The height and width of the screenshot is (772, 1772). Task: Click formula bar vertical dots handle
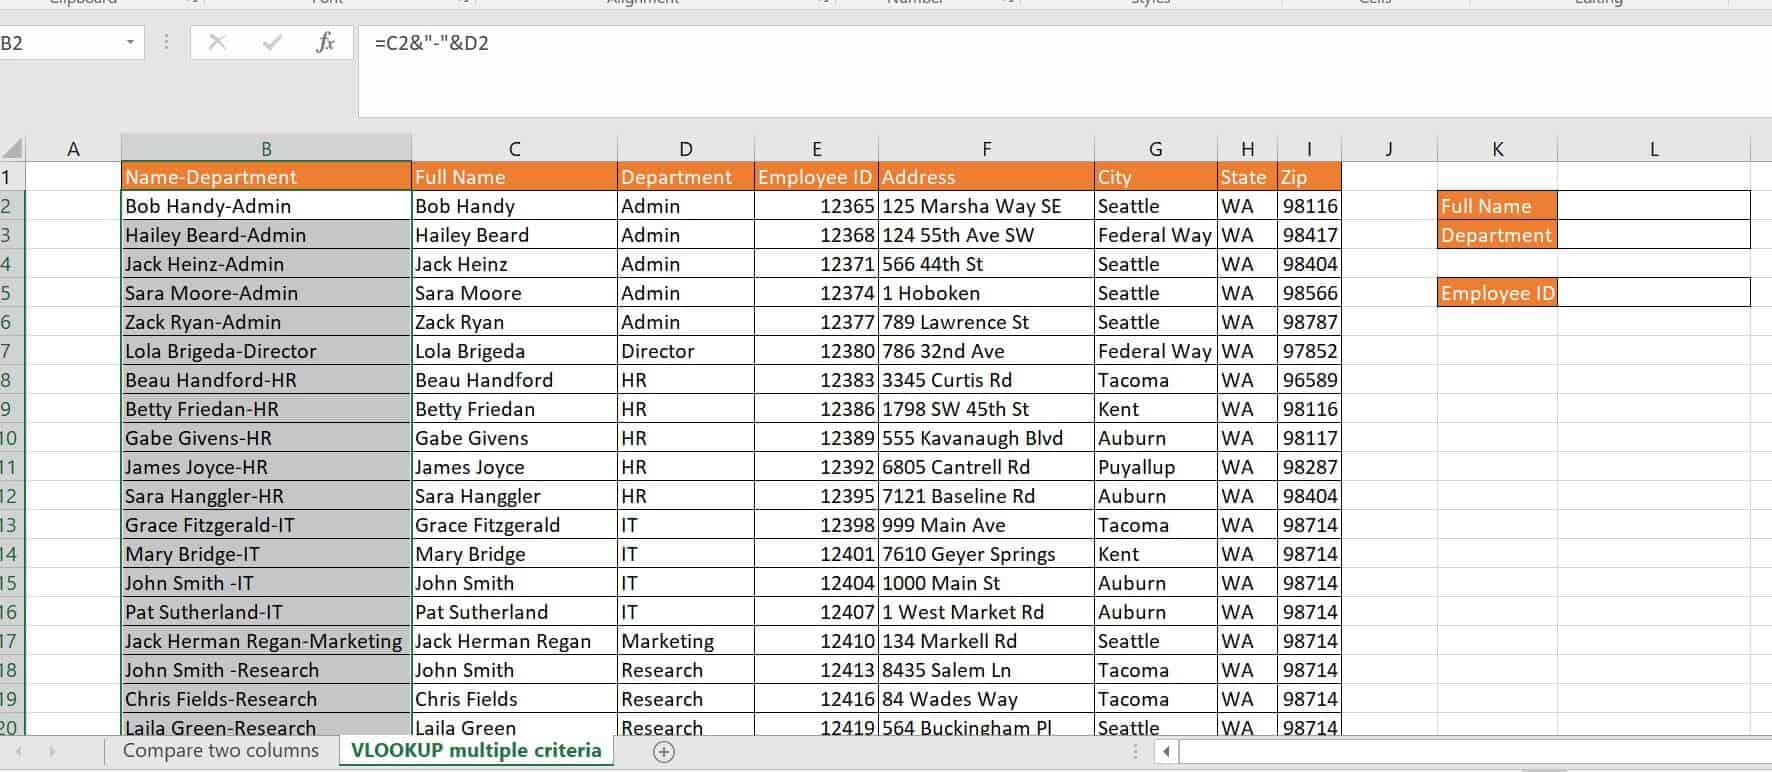[166, 42]
